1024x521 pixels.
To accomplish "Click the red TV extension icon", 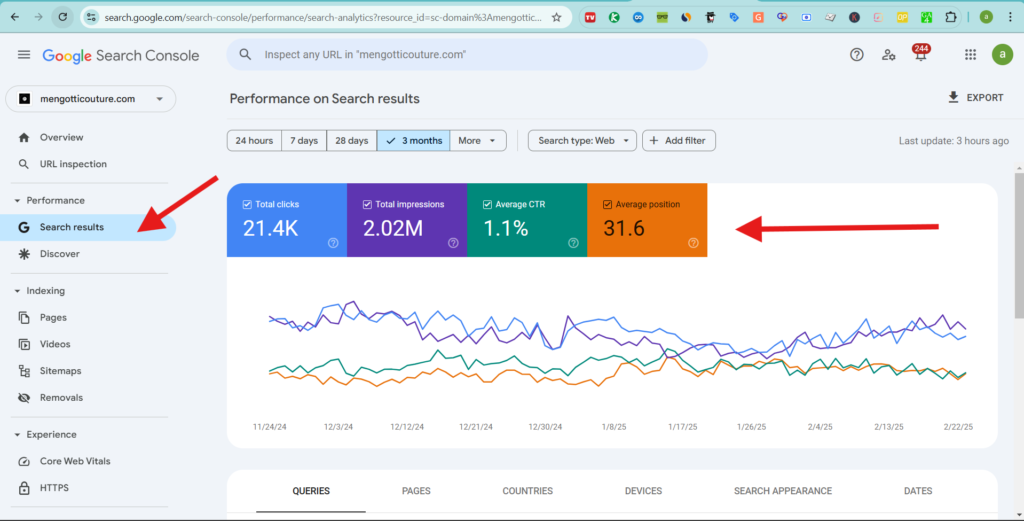I will (590, 18).
